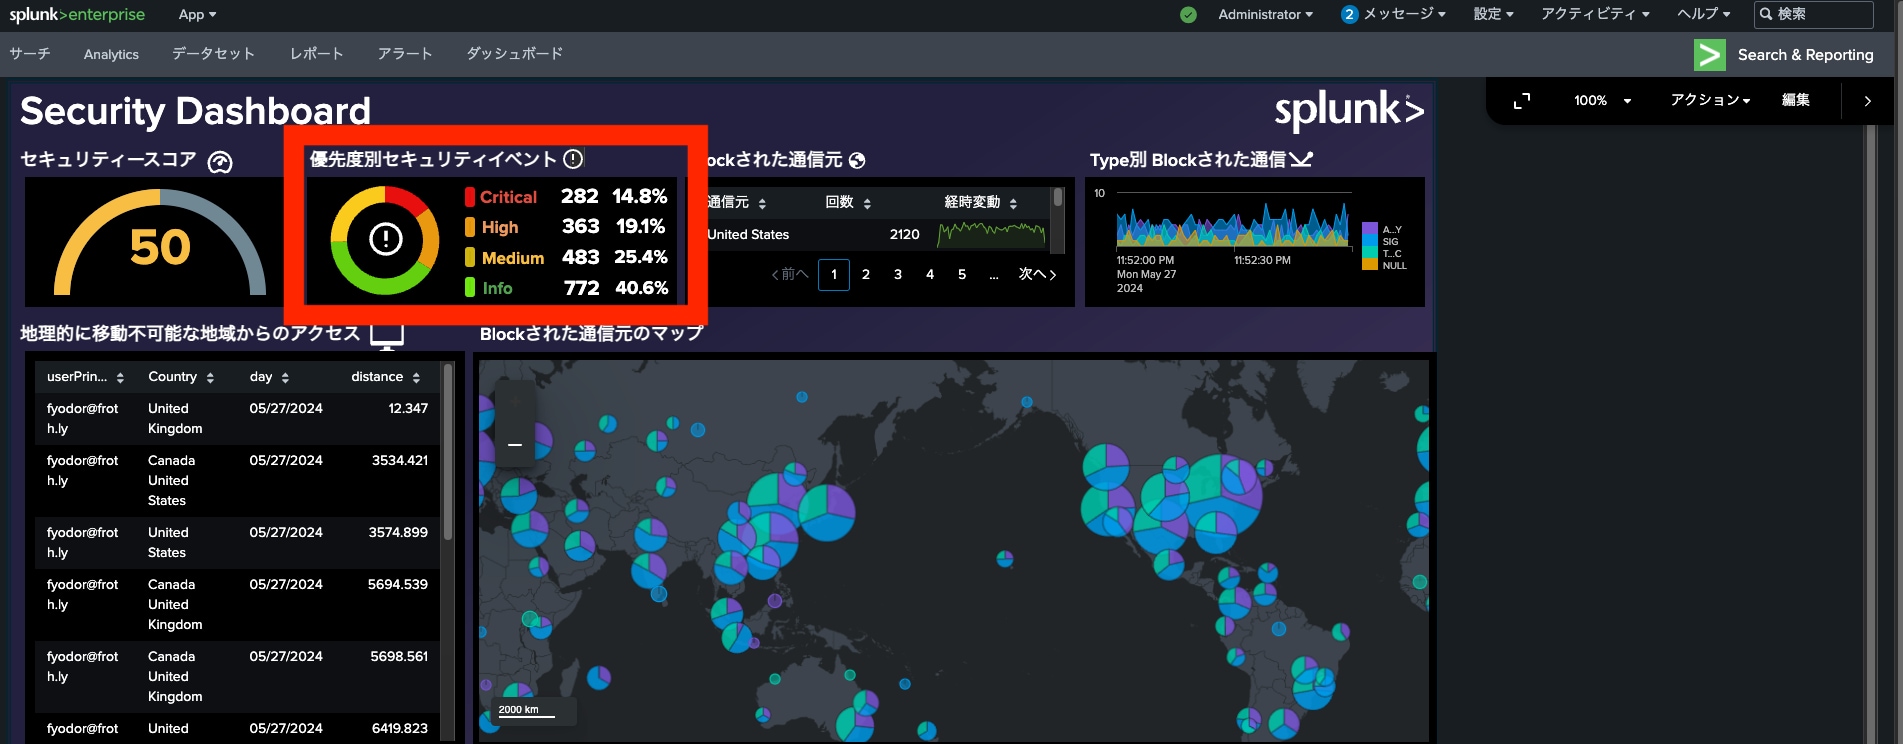Open the アクション actions dropdown
The image size is (1903, 744).
pyautogui.click(x=1710, y=100)
